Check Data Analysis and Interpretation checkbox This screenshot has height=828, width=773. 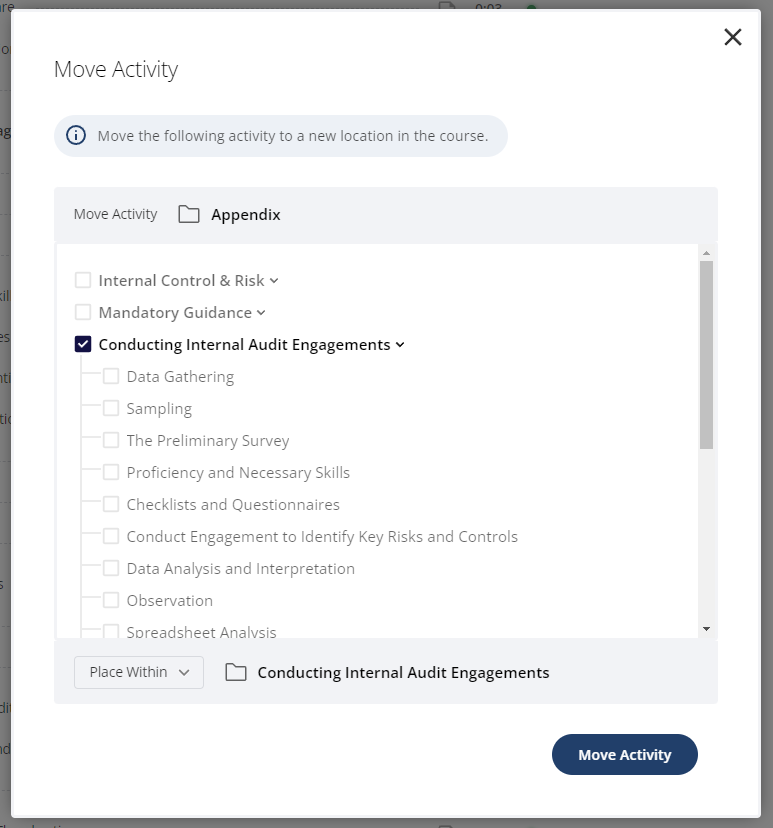coord(111,568)
